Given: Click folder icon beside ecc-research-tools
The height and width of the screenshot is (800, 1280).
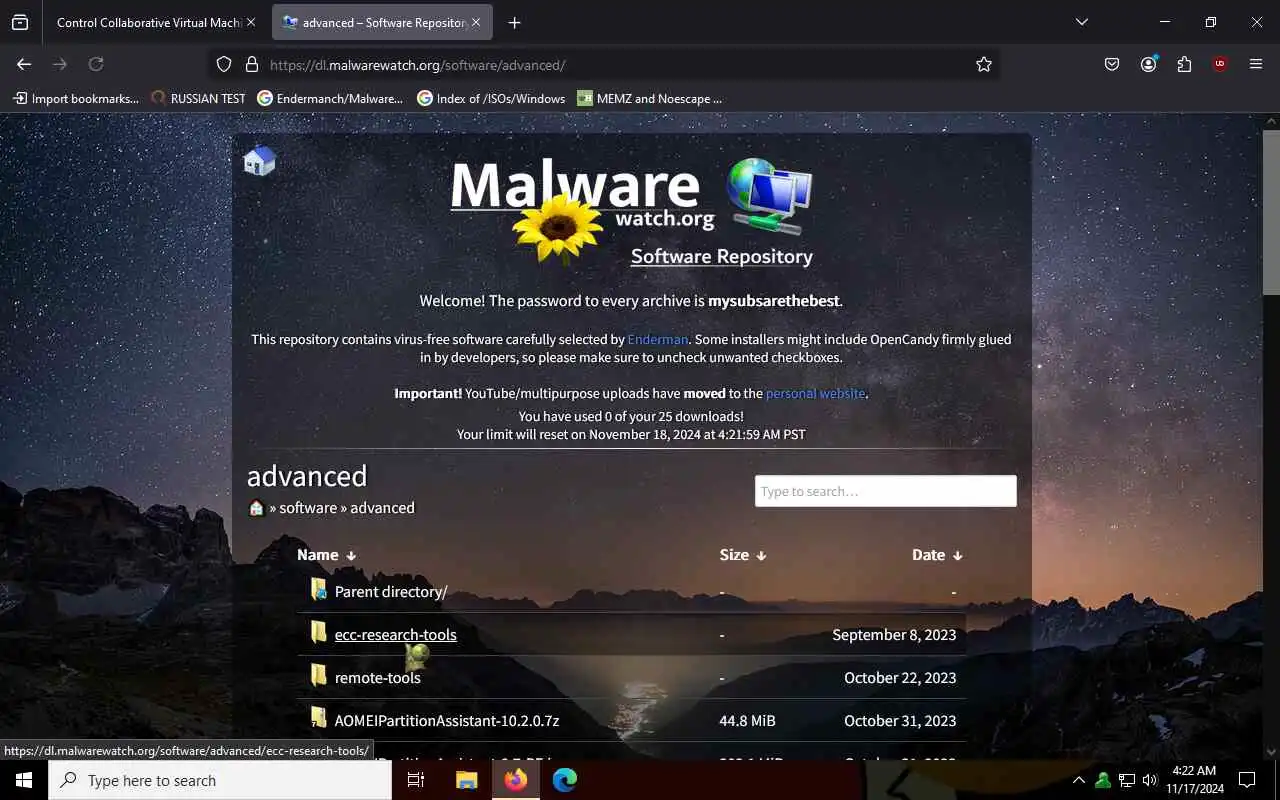Looking at the screenshot, I should tap(318, 632).
